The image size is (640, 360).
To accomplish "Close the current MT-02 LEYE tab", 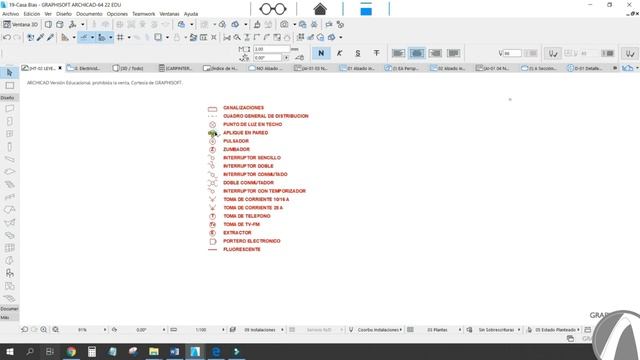I will 60,68.
